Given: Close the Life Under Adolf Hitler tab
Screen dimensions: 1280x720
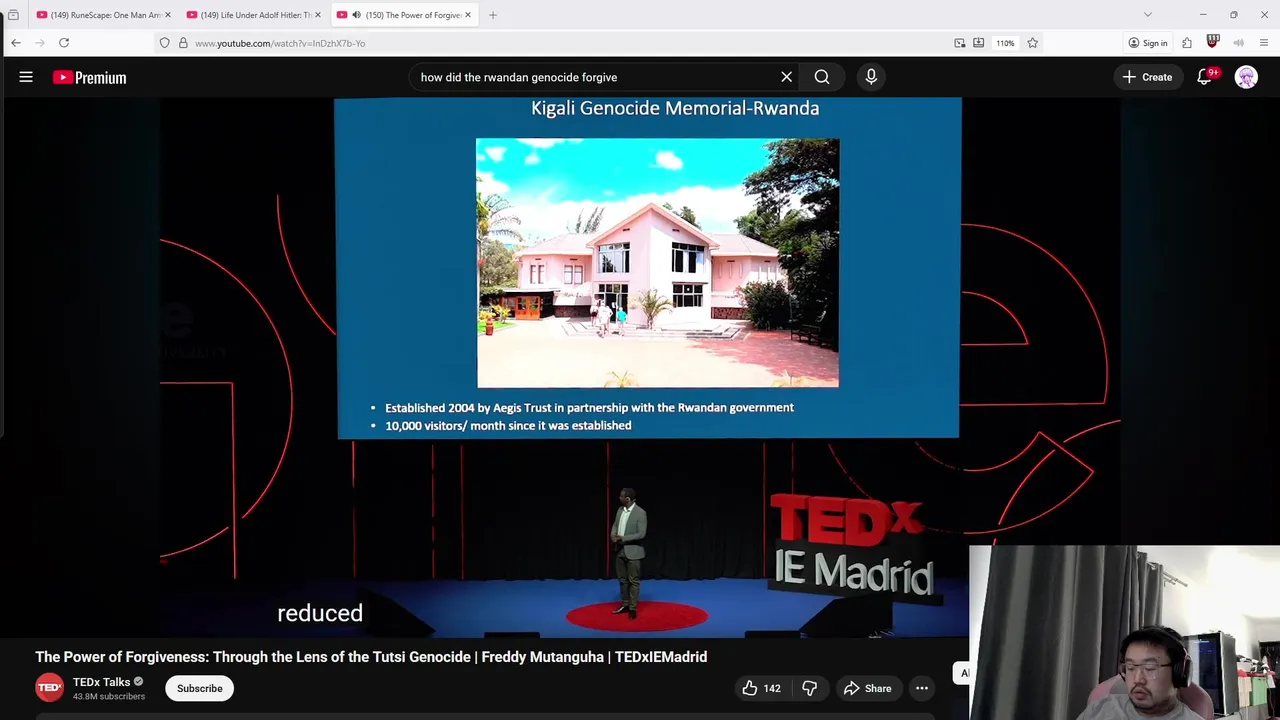Looking at the screenshot, I should click(317, 15).
